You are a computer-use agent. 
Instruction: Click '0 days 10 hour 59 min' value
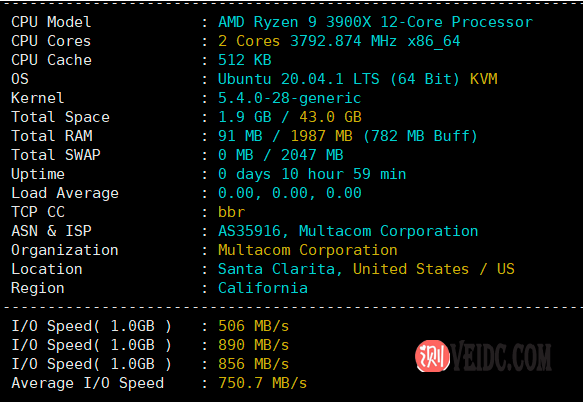coord(312,174)
